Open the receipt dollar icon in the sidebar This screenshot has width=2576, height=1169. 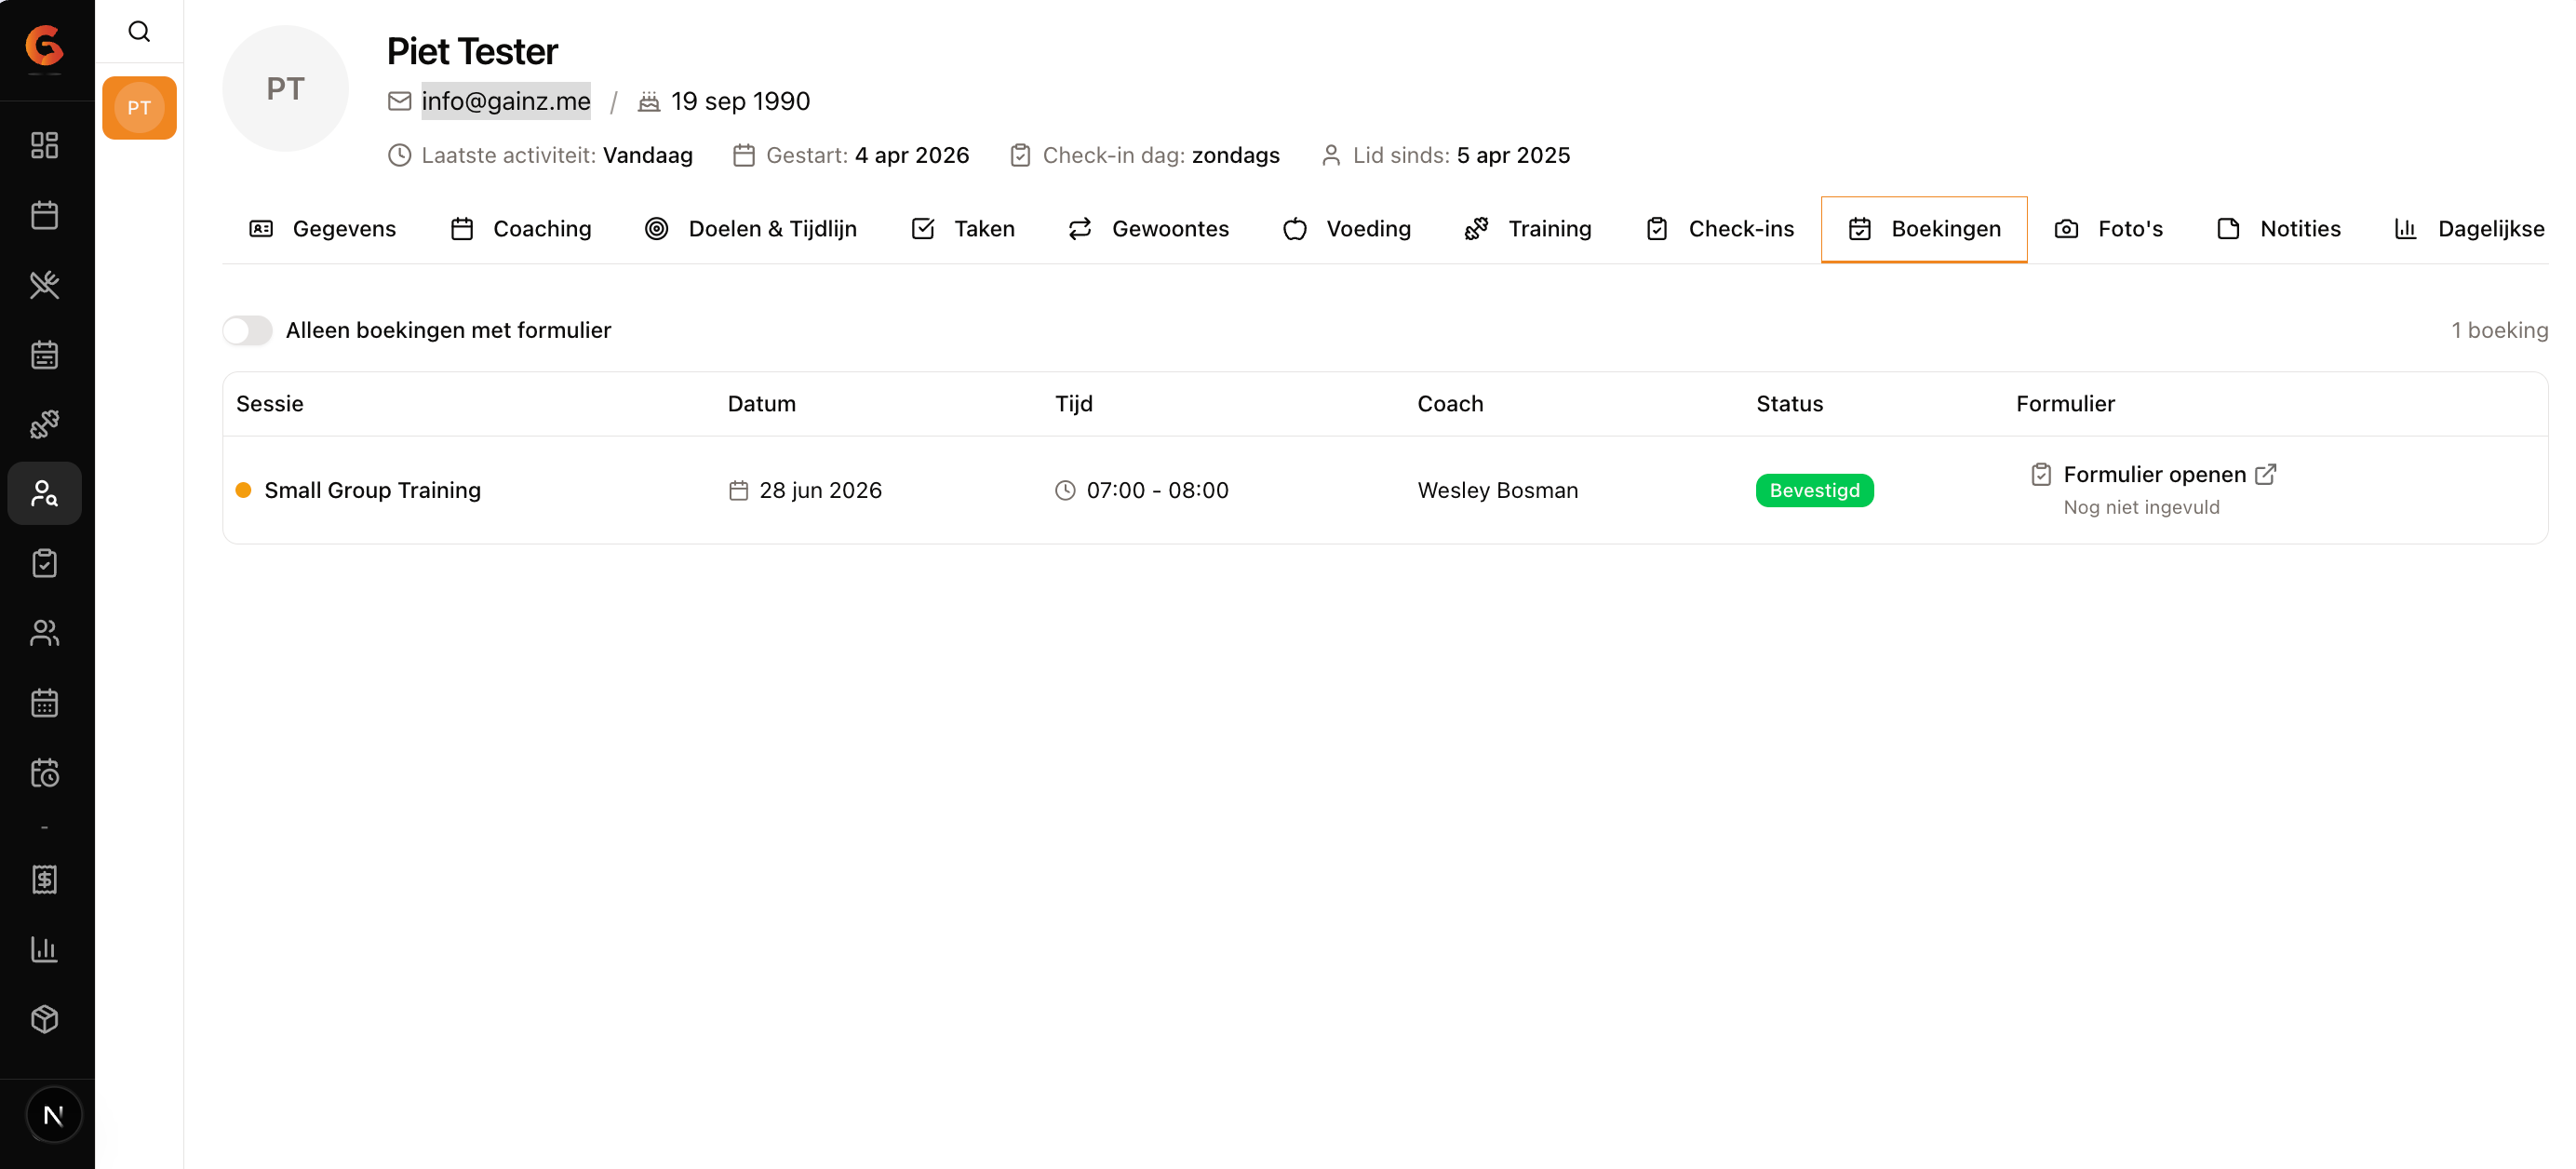[45, 880]
